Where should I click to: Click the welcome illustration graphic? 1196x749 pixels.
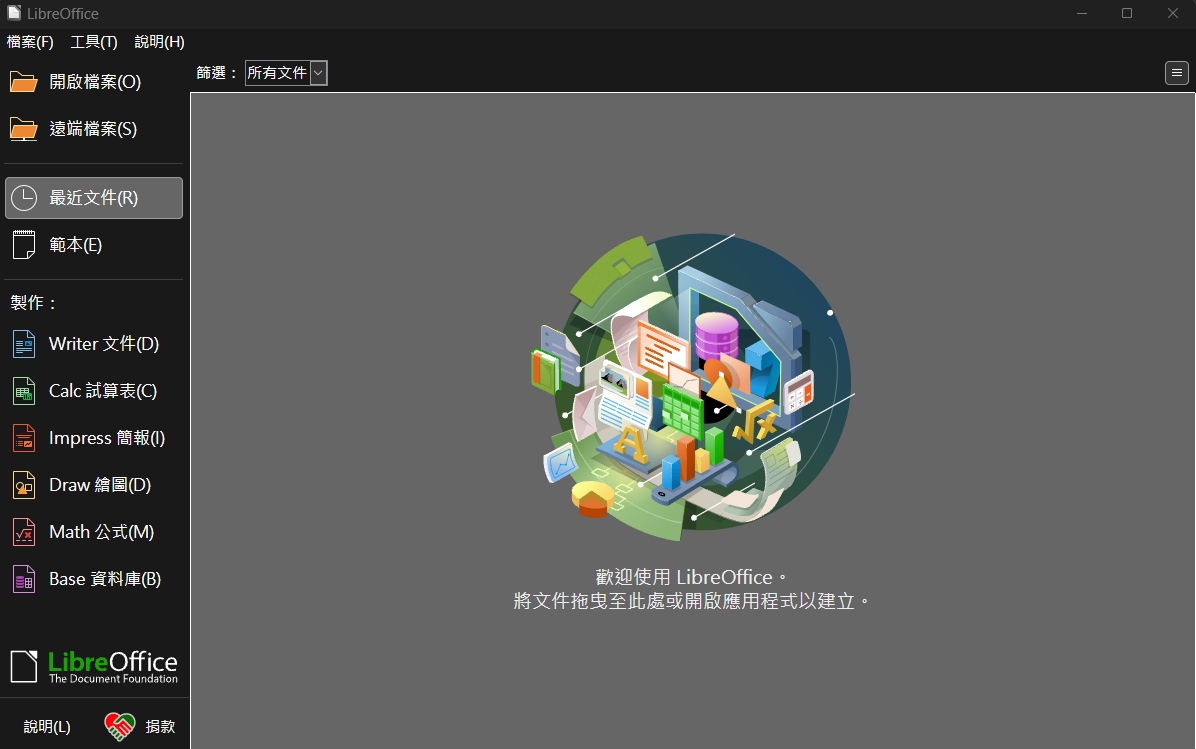click(x=692, y=387)
